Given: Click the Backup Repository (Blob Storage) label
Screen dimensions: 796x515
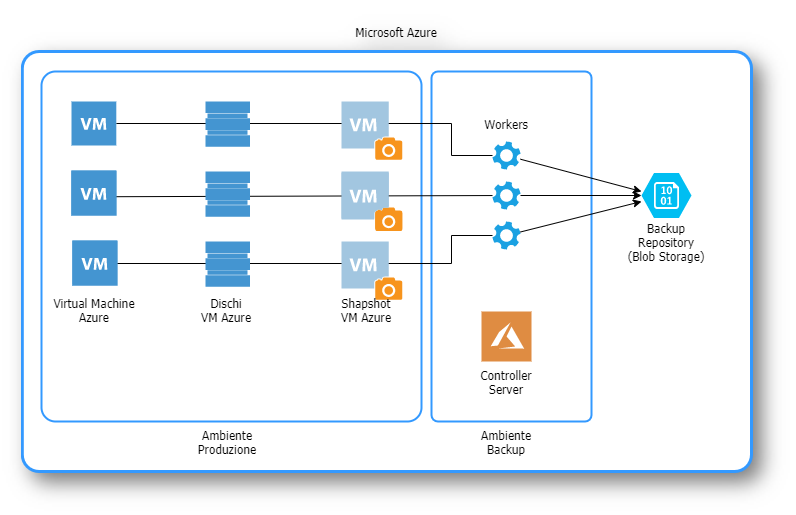Looking at the screenshot, I should click(666, 243).
